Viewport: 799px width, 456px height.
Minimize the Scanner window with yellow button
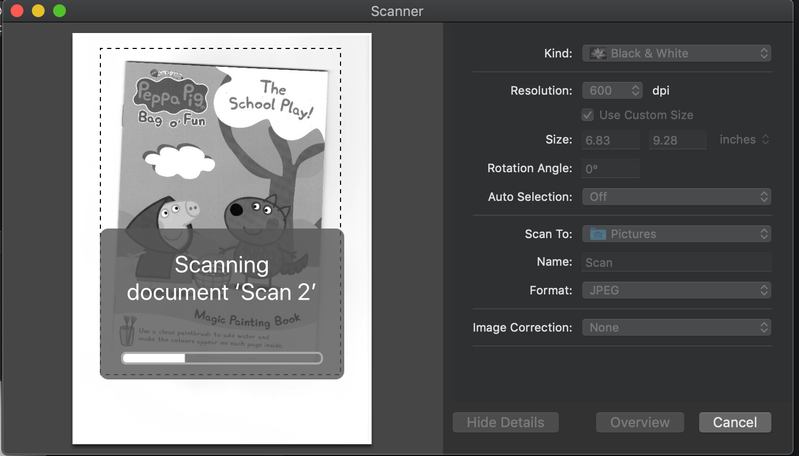click(x=38, y=11)
